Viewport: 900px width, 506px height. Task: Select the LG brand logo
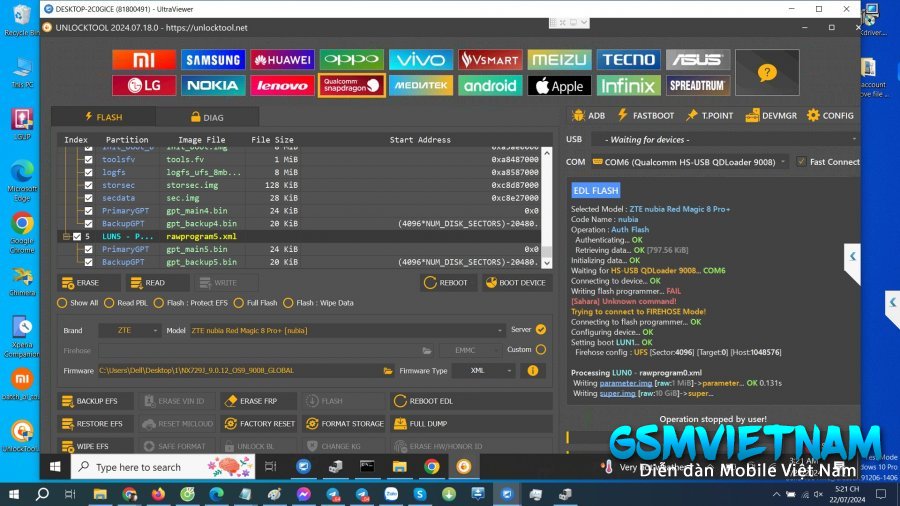[x=144, y=85]
